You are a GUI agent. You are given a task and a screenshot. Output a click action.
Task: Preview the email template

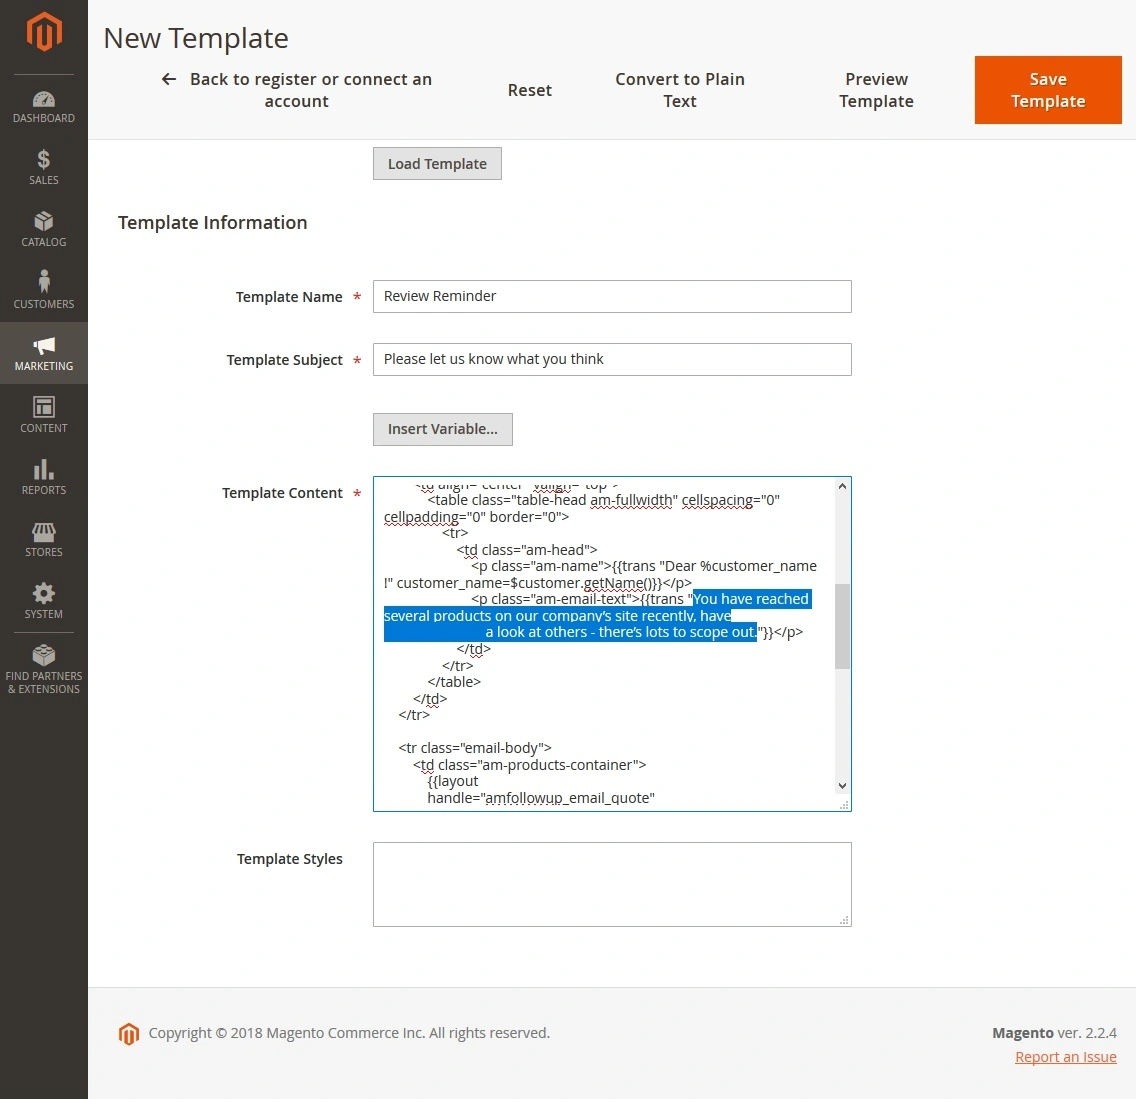pyautogui.click(x=876, y=90)
